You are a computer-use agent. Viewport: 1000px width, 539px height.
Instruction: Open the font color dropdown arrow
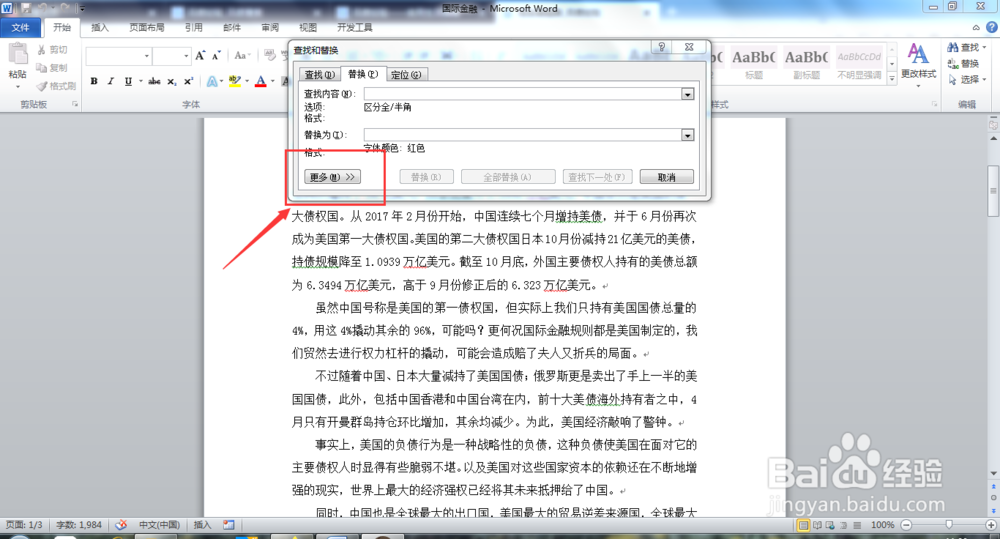tap(272, 81)
